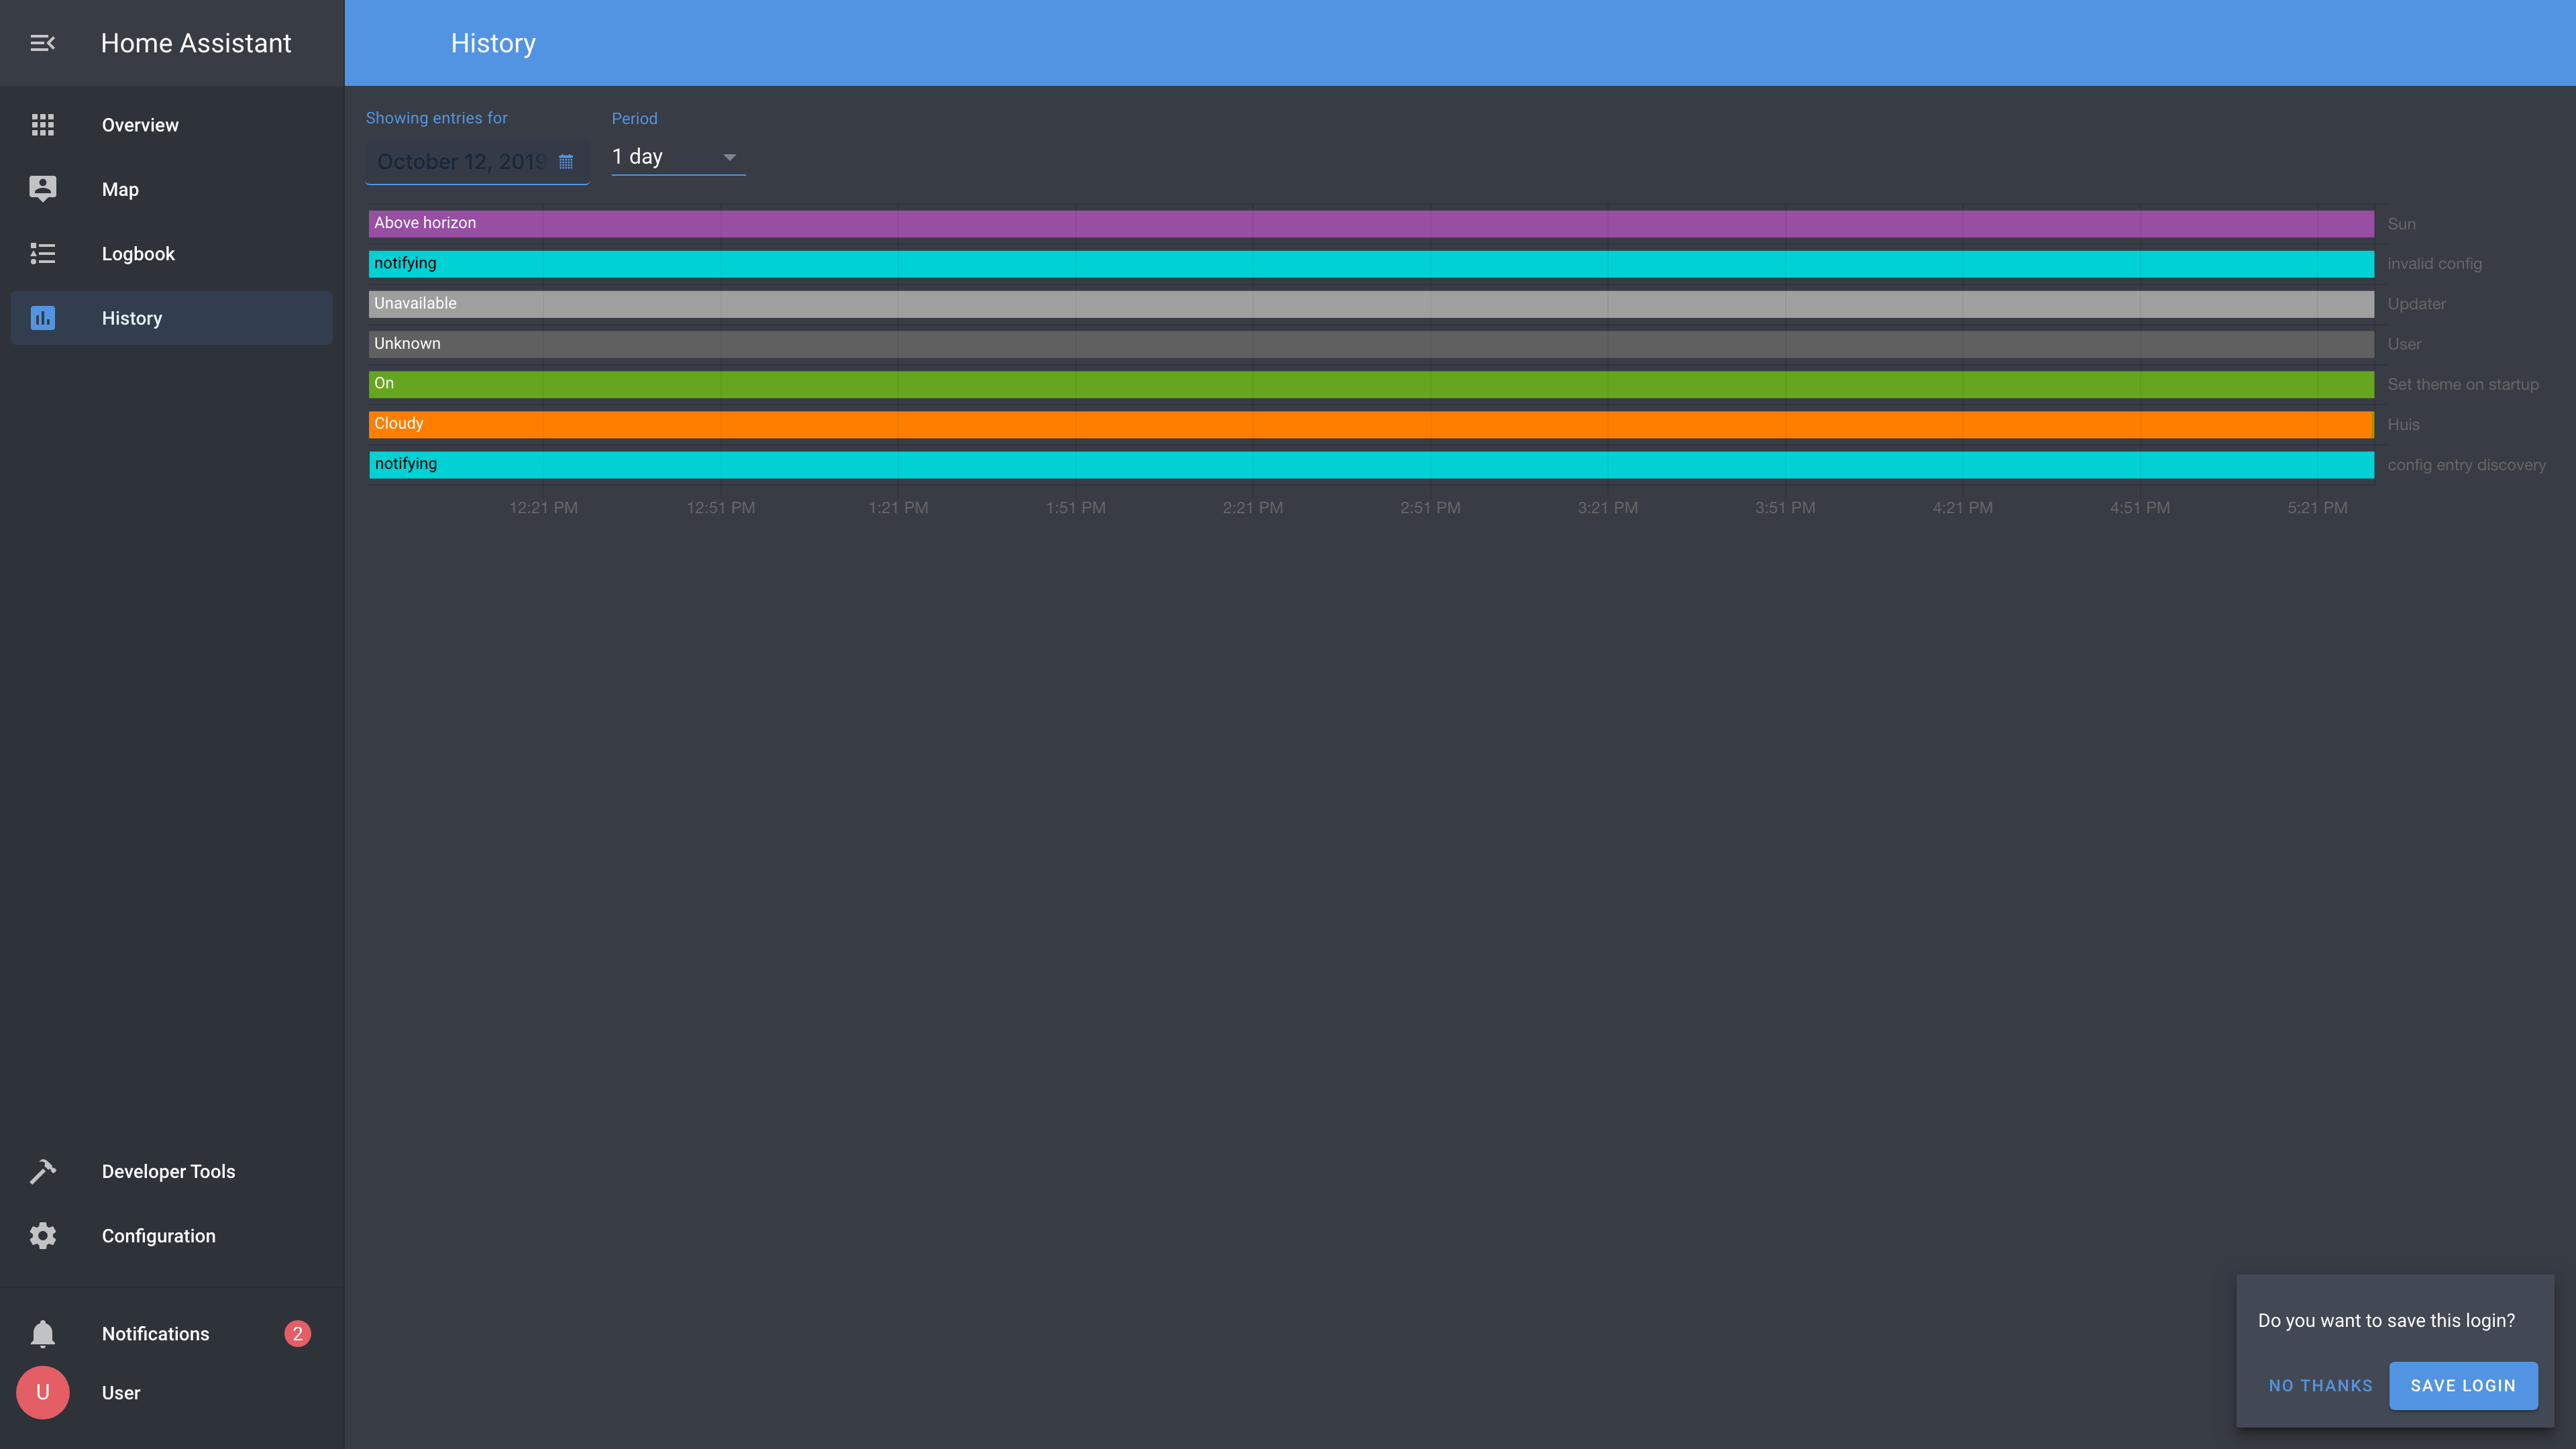
Task: Click the October 12, 2019 date field
Action: tap(461, 162)
